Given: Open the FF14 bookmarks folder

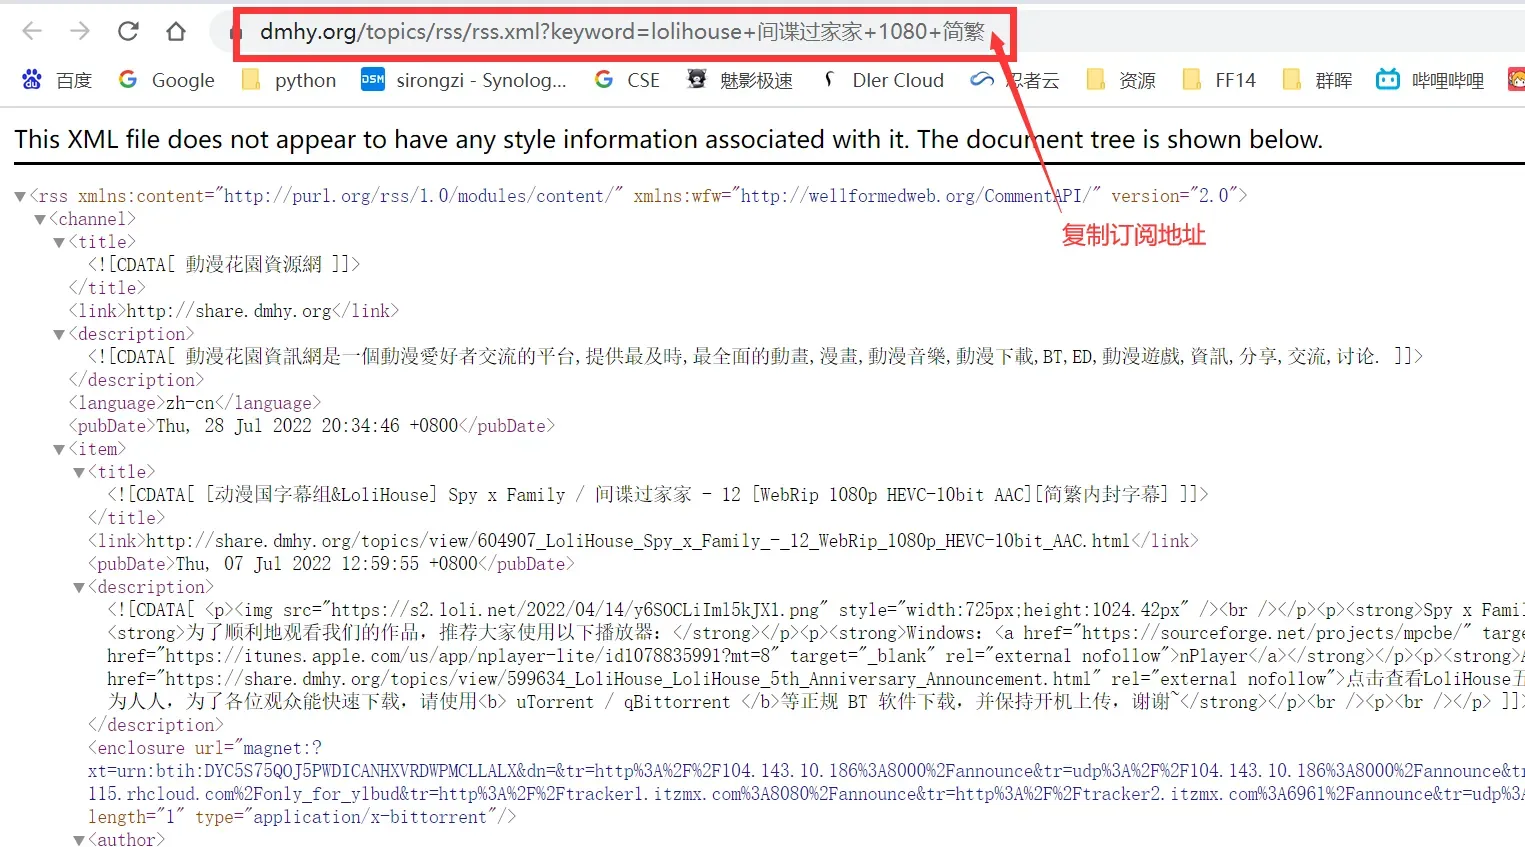Looking at the screenshot, I should (x=1218, y=80).
